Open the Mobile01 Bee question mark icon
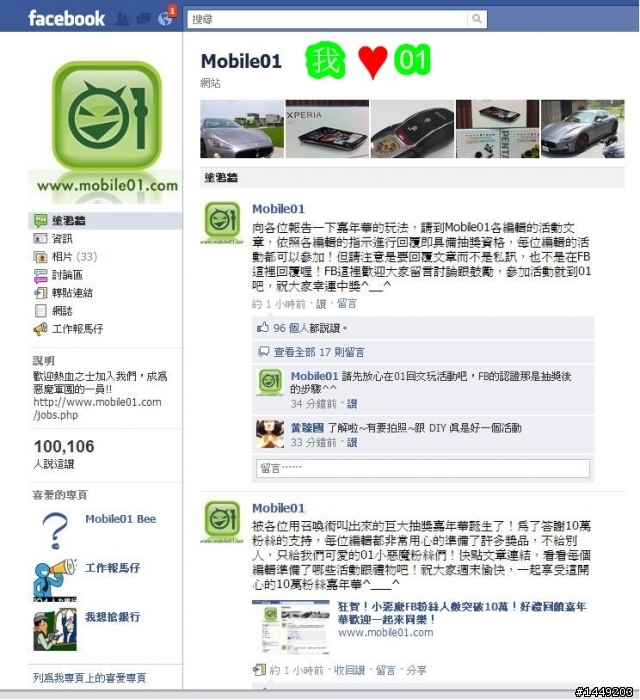Screen dimensions: 640x700 pyautogui.click(x=55, y=530)
